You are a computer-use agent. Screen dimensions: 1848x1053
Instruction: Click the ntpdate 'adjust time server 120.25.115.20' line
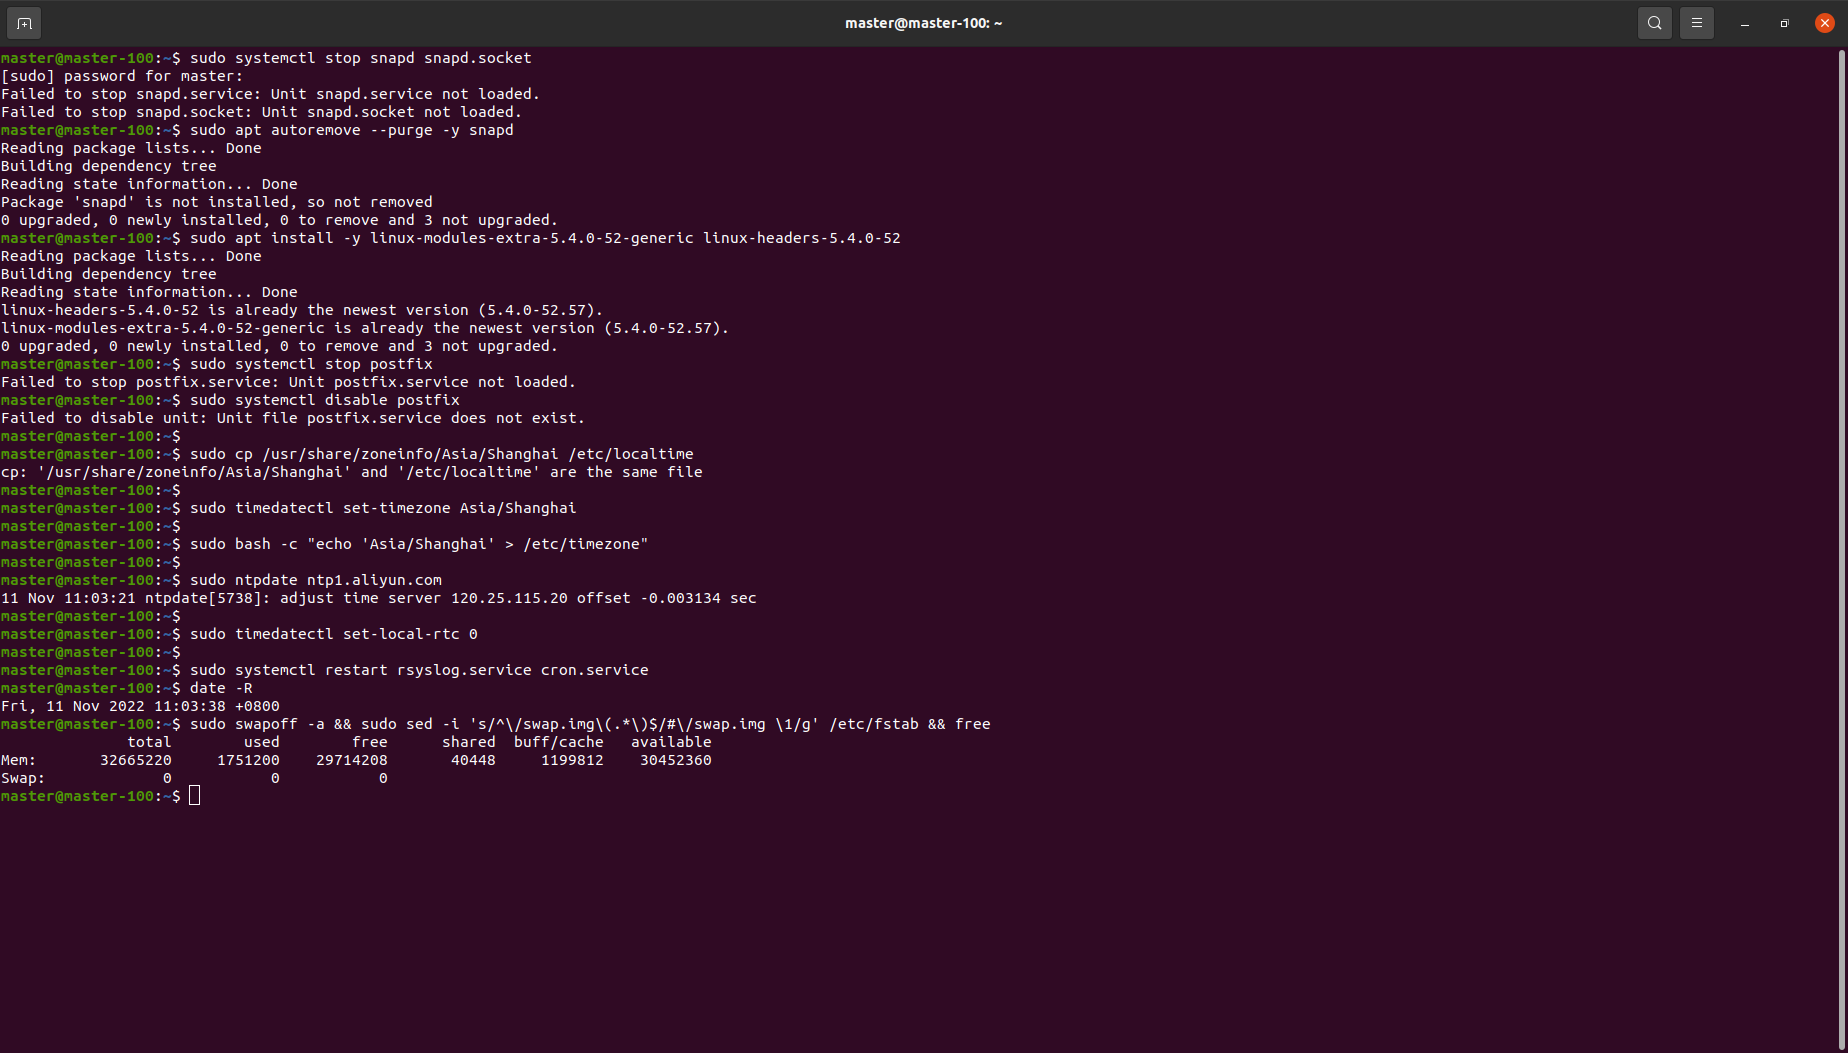click(379, 598)
